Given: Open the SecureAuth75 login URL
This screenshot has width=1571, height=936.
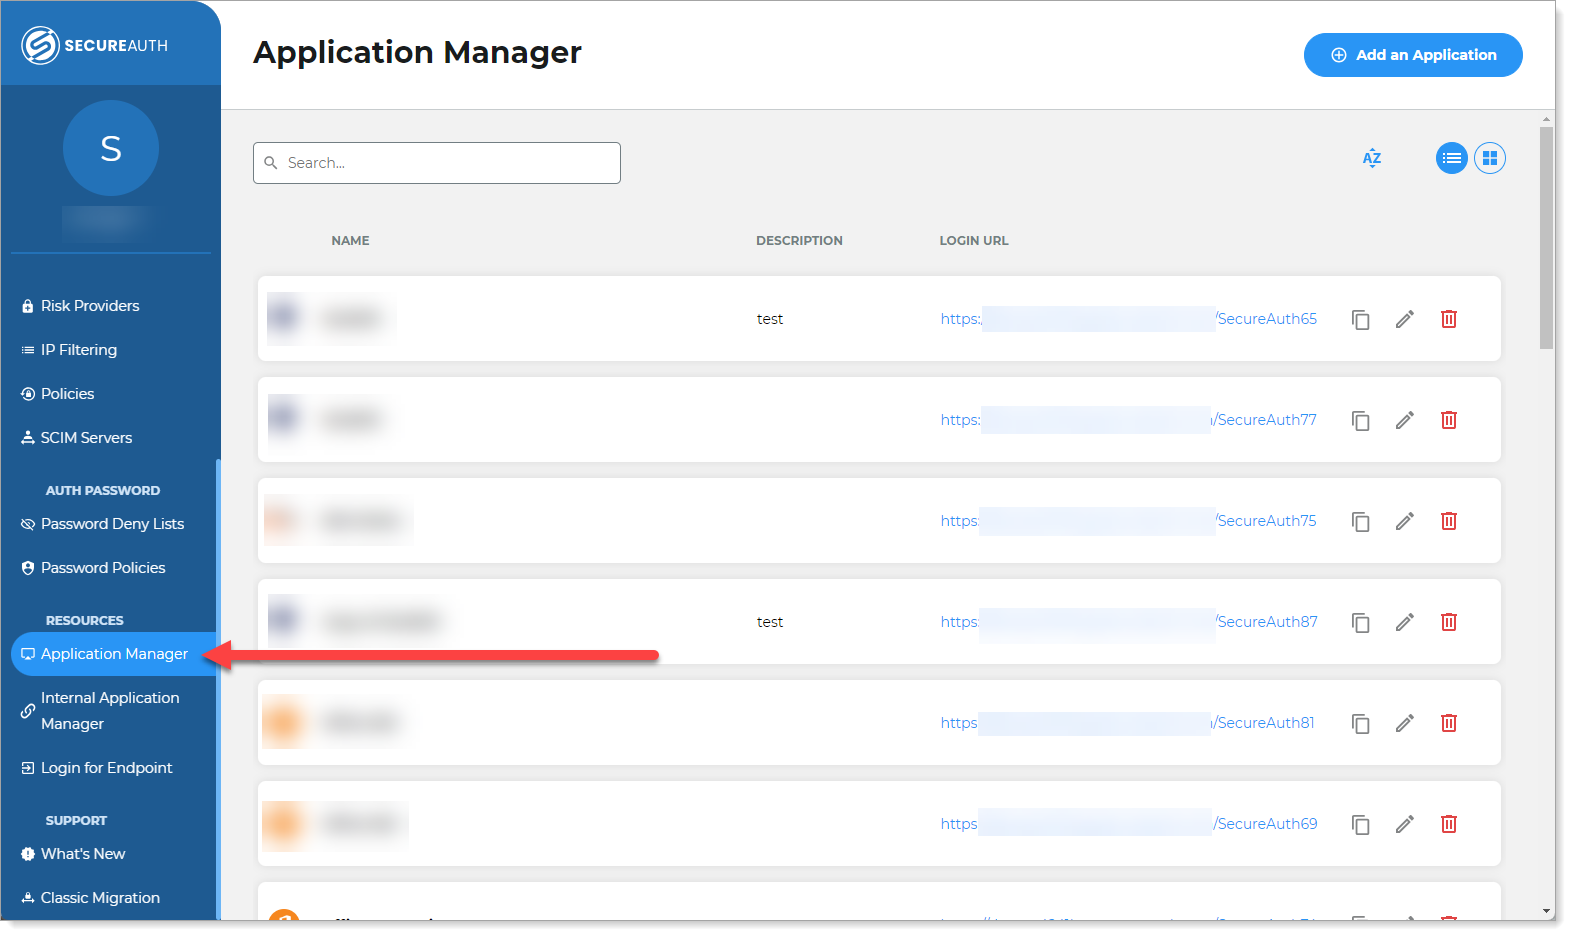Looking at the screenshot, I should click(1129, 521).
